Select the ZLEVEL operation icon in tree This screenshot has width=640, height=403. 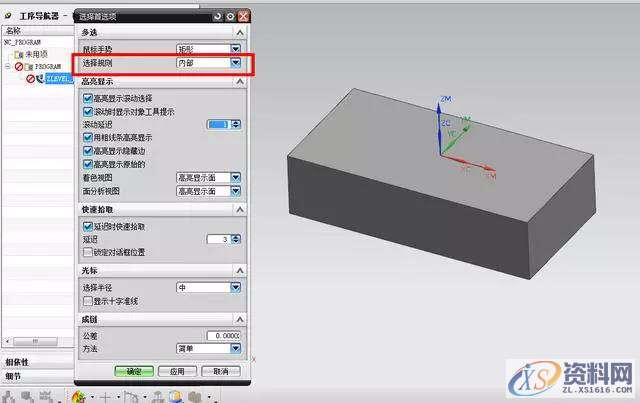[40, 78]
